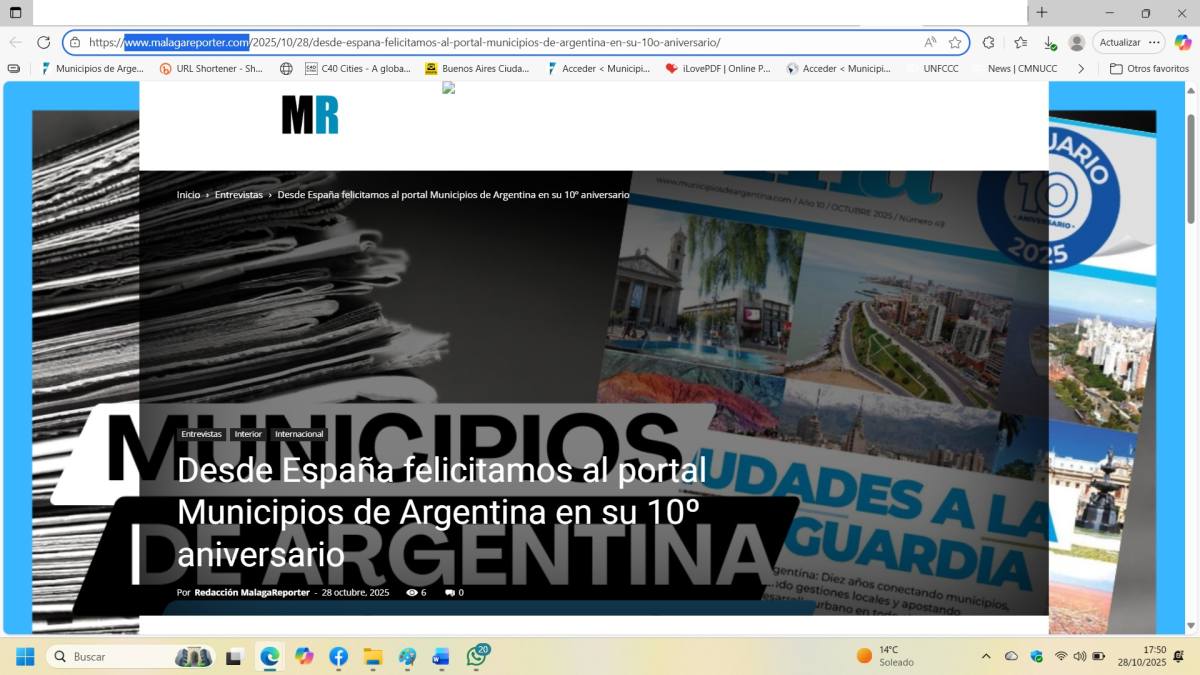Open browser Extensions puzzle icon
1200x675 pixels.
click(988, 42)
